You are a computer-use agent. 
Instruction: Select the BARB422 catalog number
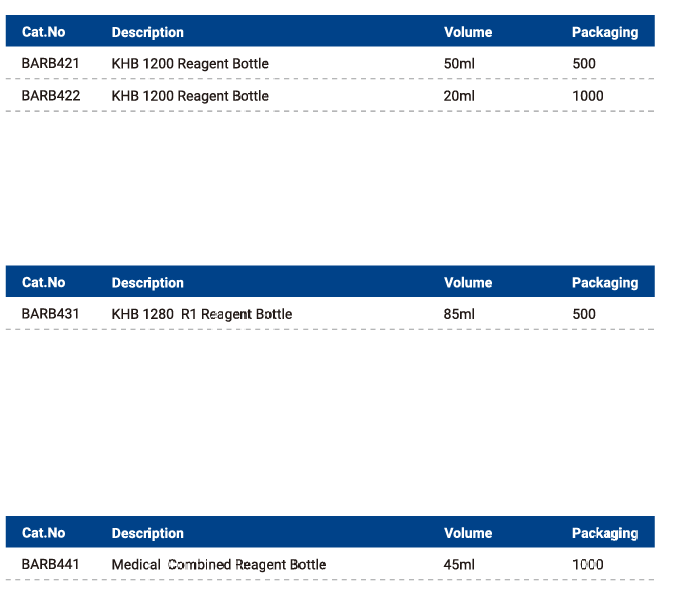click(x=51, y=96)
